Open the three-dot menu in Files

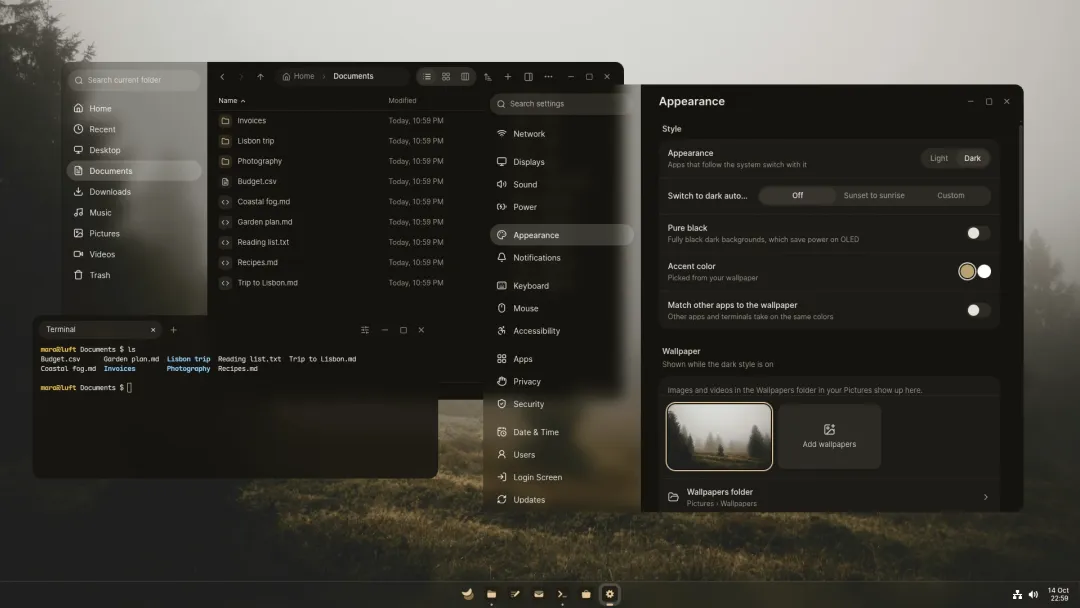(548, 76)
